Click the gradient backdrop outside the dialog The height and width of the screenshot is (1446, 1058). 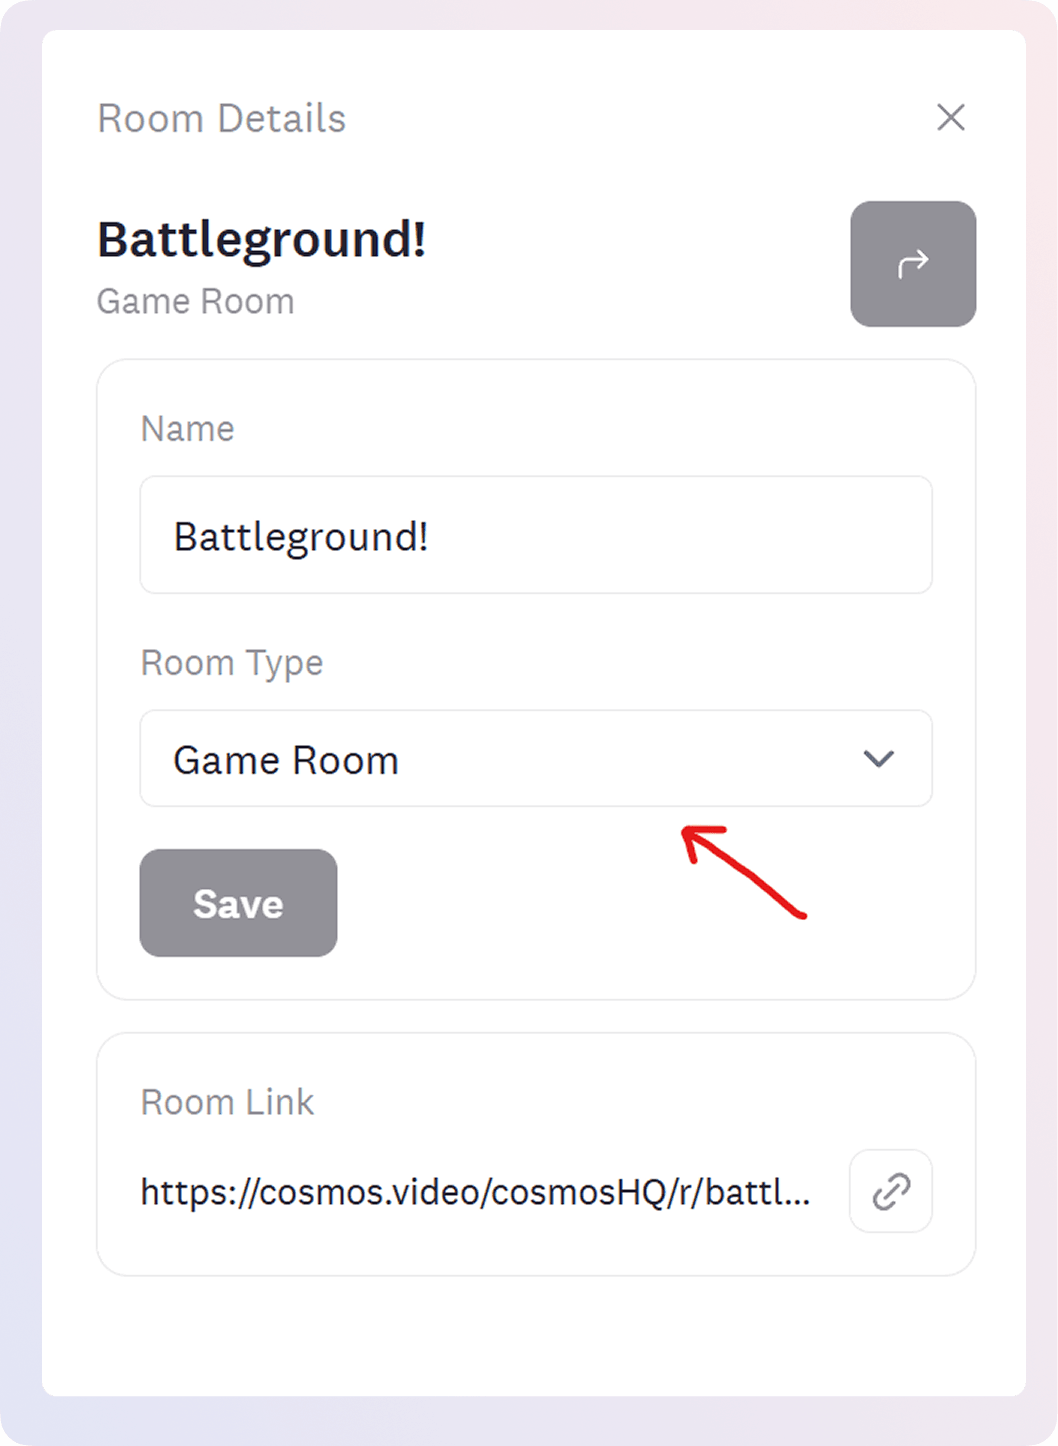(x=20, y=700)
